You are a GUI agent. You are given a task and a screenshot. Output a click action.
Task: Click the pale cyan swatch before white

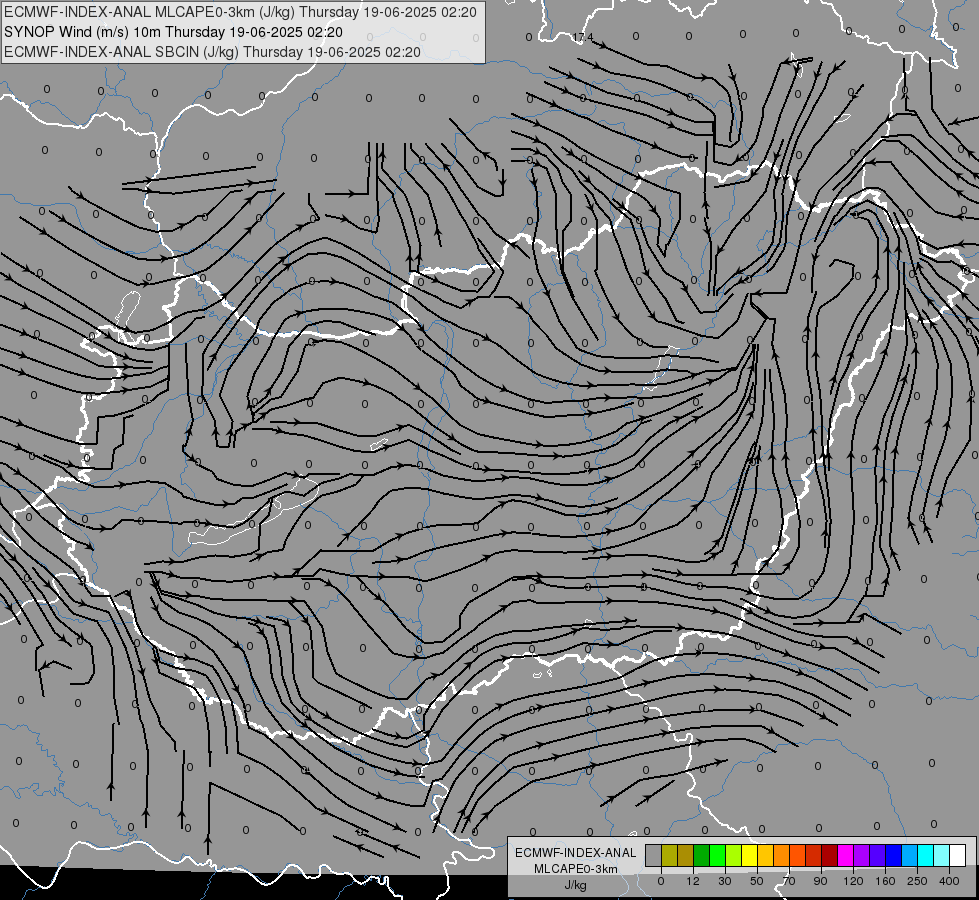942,855
